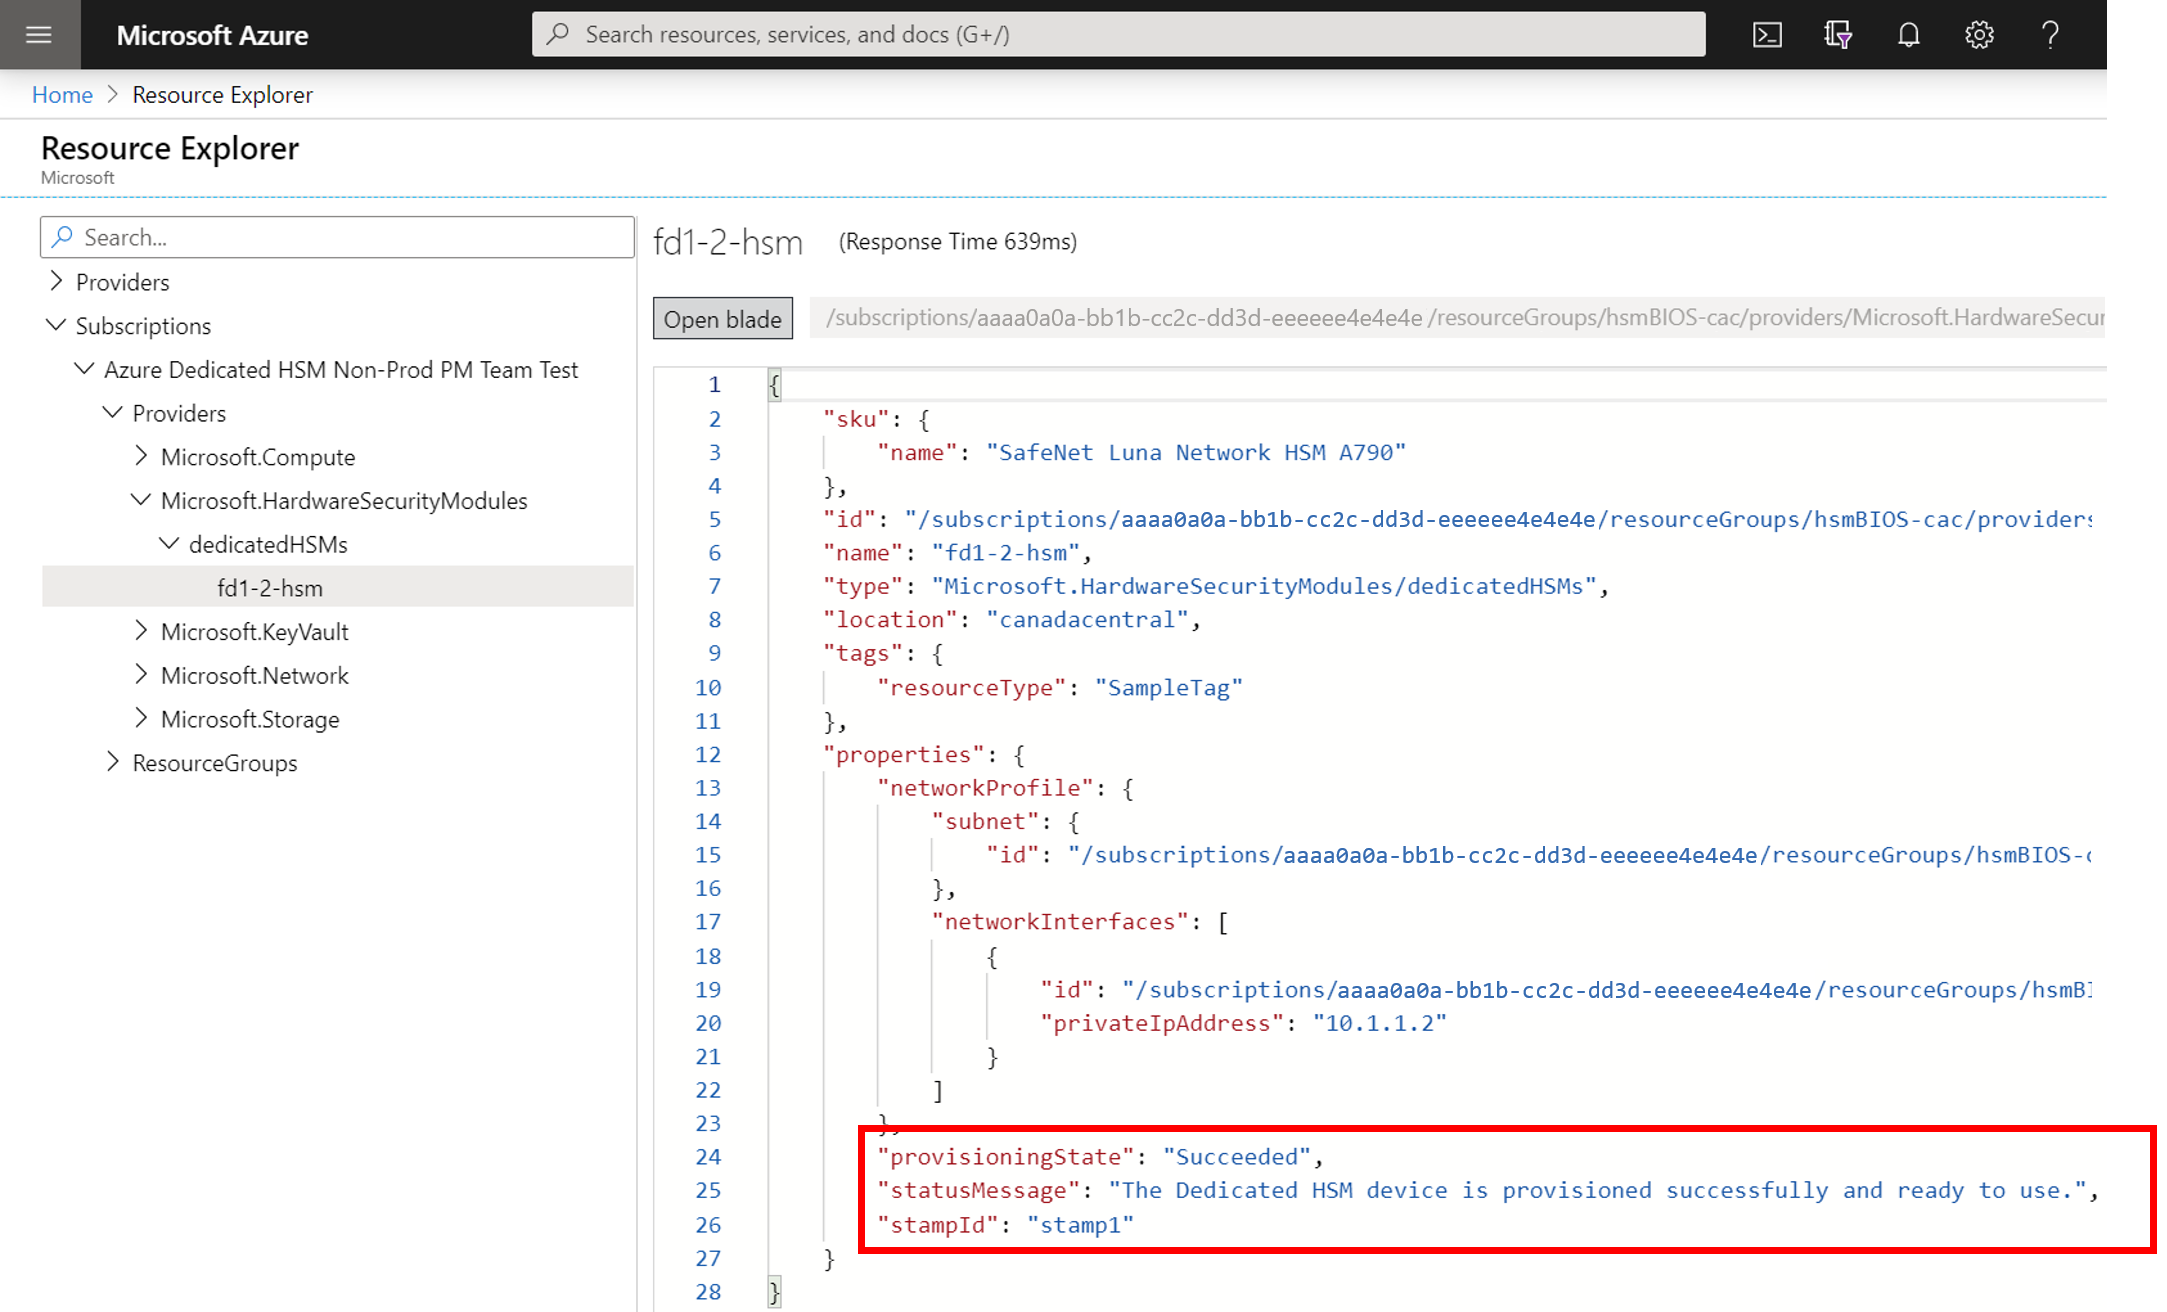Screen dimensions: 2167x1312
Task: Click the Search resources, services, and docs field
Action: point(1120,34)
